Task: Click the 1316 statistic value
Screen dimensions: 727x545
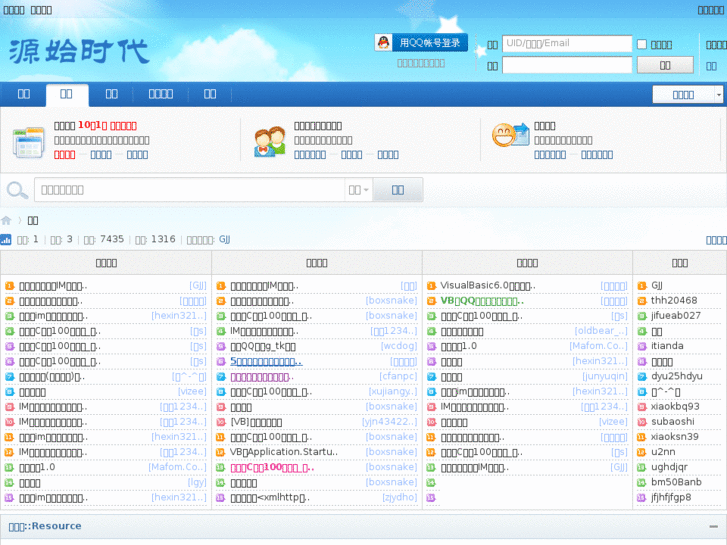Action: tap(163, 239)
